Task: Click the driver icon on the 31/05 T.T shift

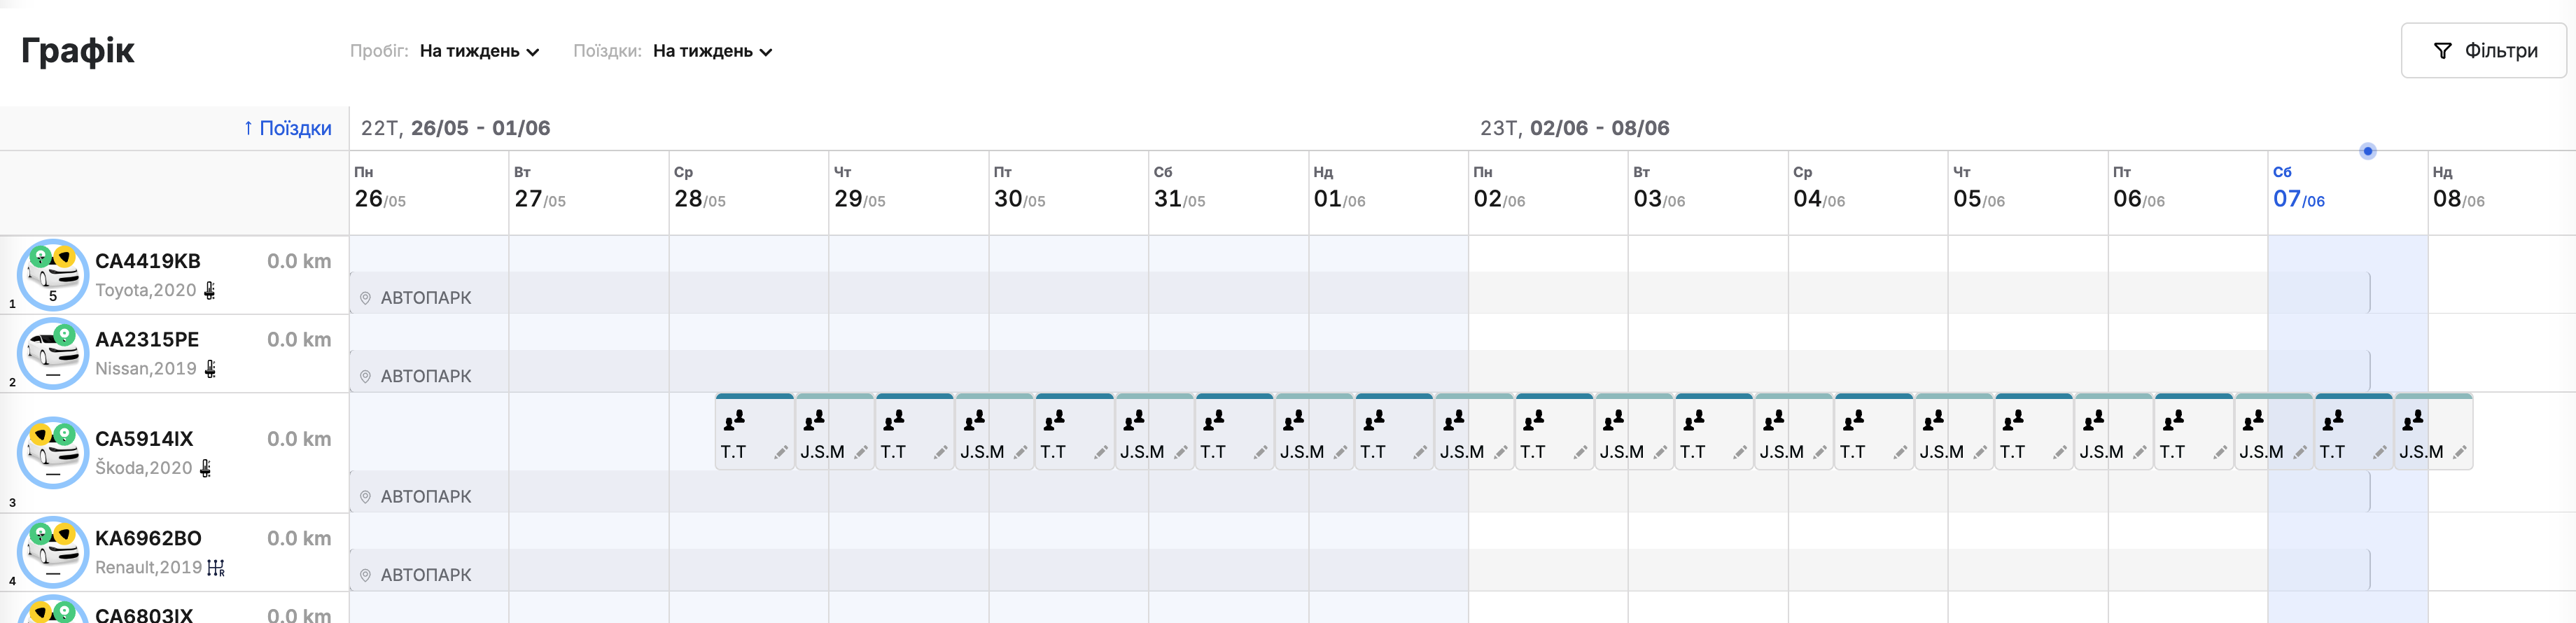Action: [x=1214, y=419]
